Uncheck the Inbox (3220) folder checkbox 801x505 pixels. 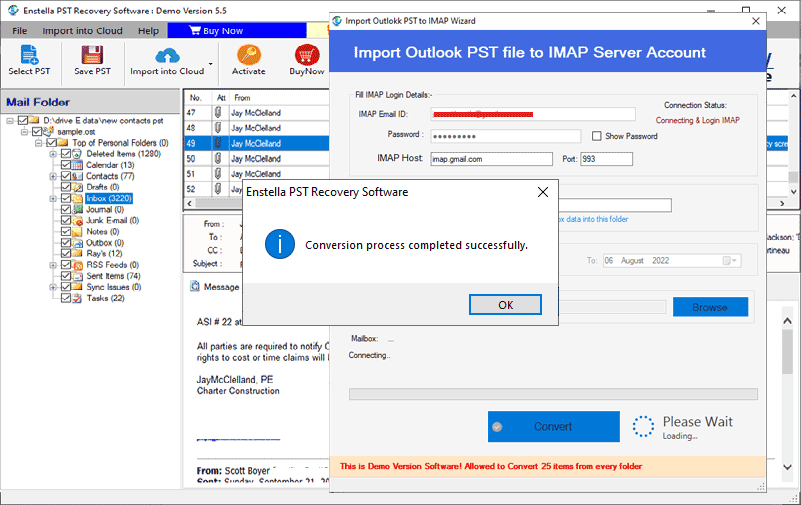point(66,198)
